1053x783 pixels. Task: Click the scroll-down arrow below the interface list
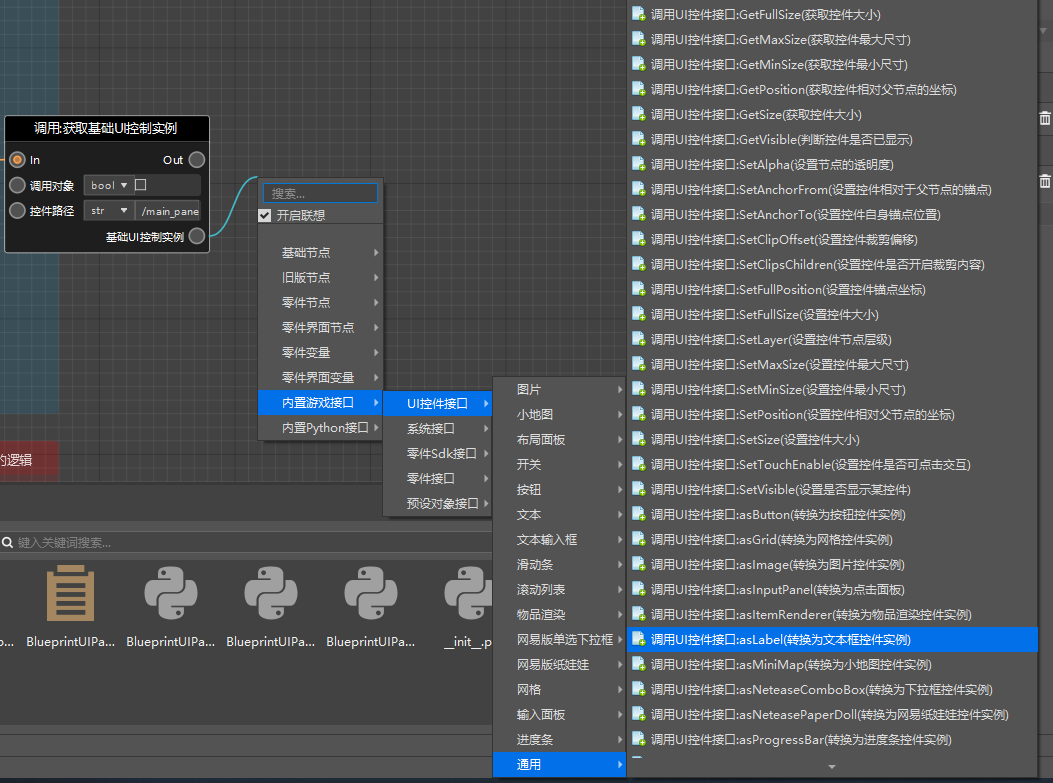click(831, 767)
